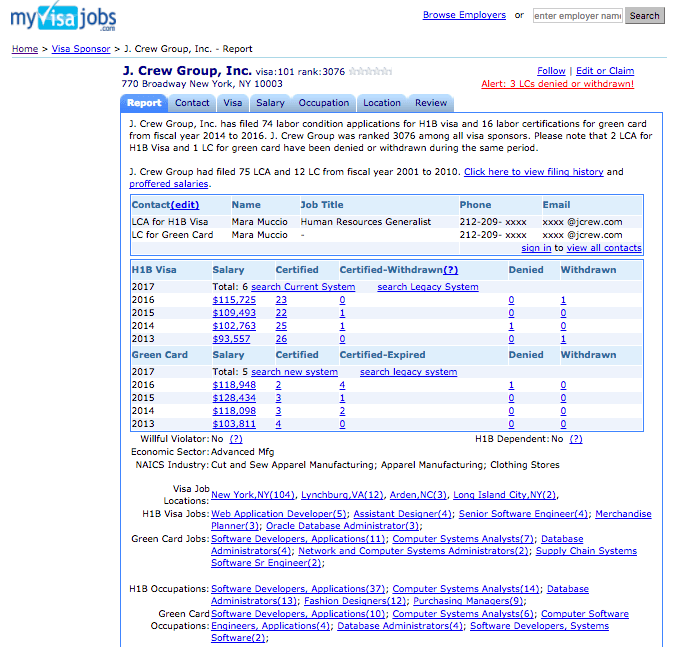
Task: Open Green Card Occupations Computer Systems Analysts(6)
Action: 463,614
